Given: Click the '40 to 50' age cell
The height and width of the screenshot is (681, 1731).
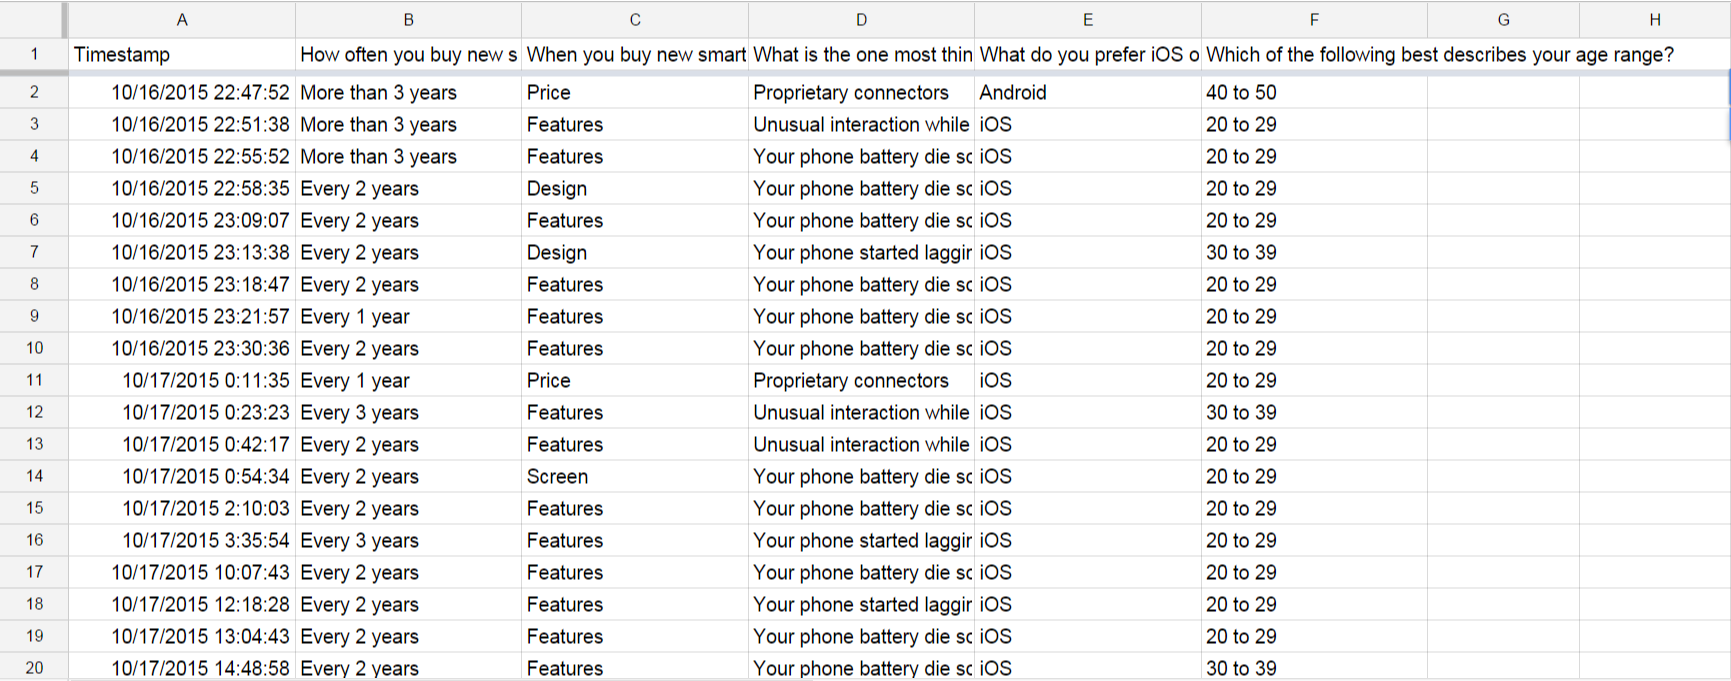Looking at the screenshot, I should tap(1314, 92).
